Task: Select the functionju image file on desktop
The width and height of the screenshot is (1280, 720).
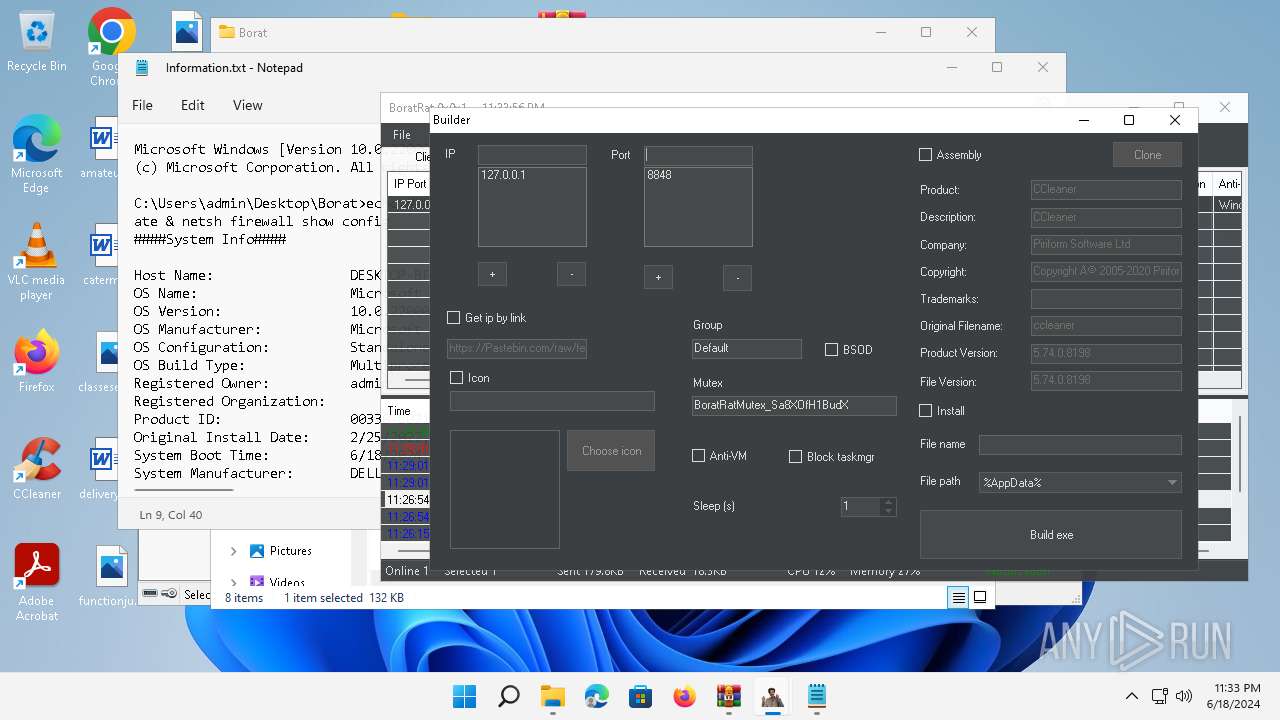Action: (x=110, y=577)
